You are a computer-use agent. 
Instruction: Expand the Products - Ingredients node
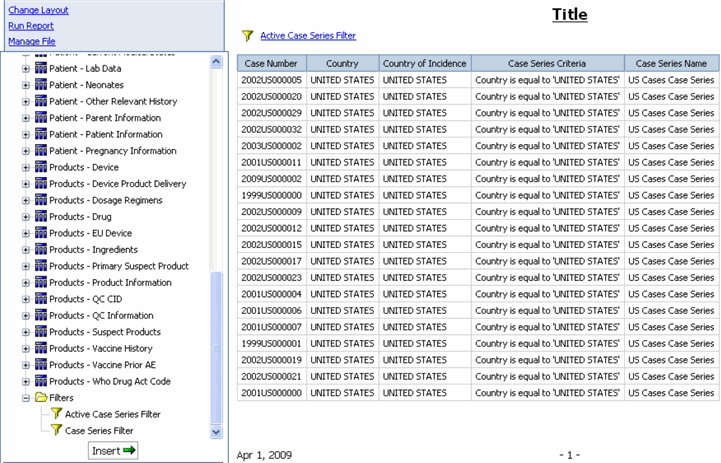26,250
